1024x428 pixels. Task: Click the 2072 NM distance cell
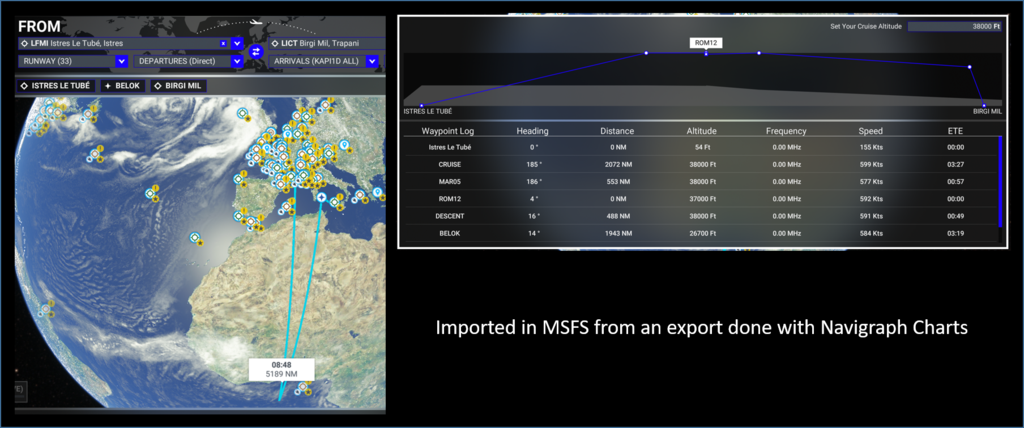coord(616,164)
